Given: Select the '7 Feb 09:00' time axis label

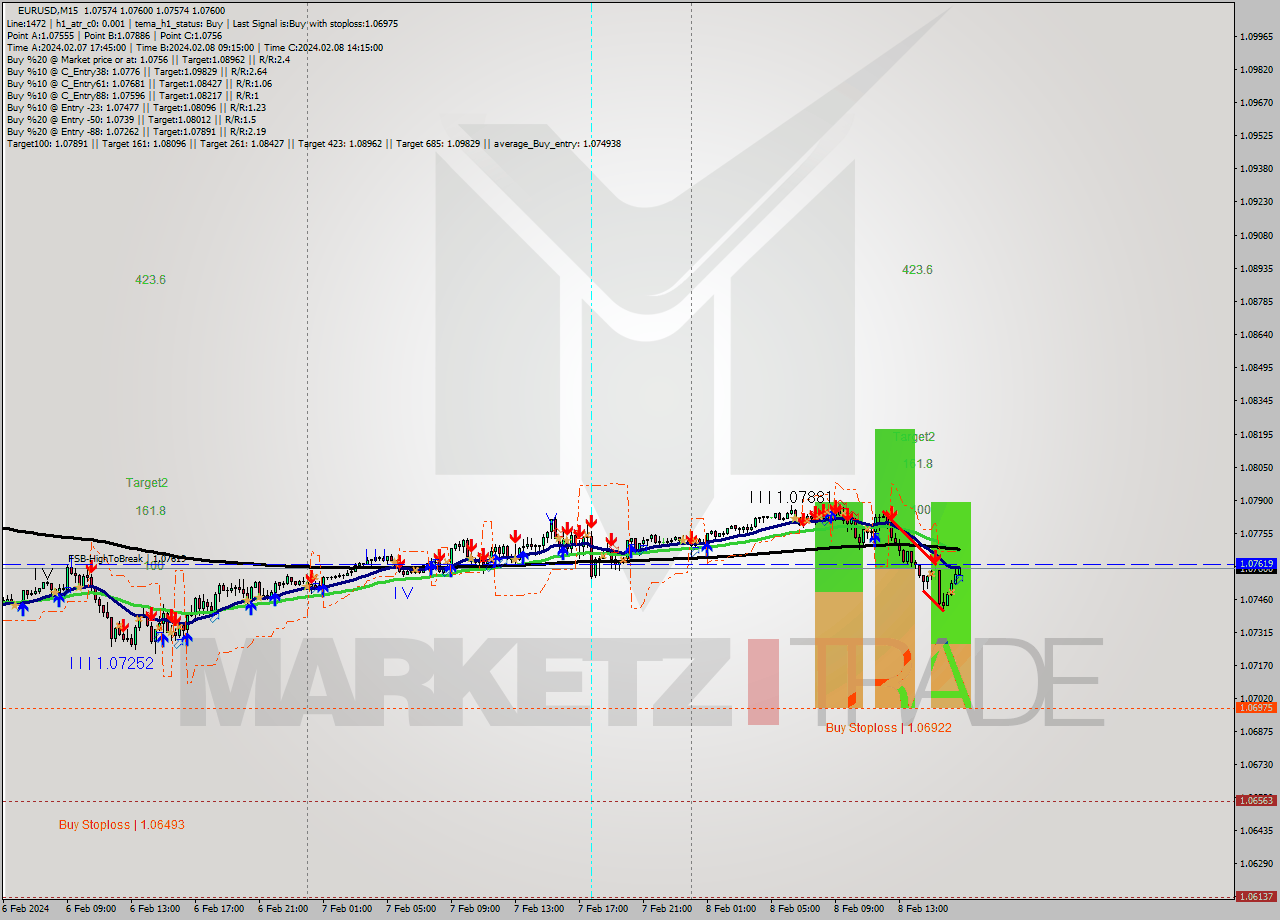Looking at the screenshot, I should tap(475, 909).
